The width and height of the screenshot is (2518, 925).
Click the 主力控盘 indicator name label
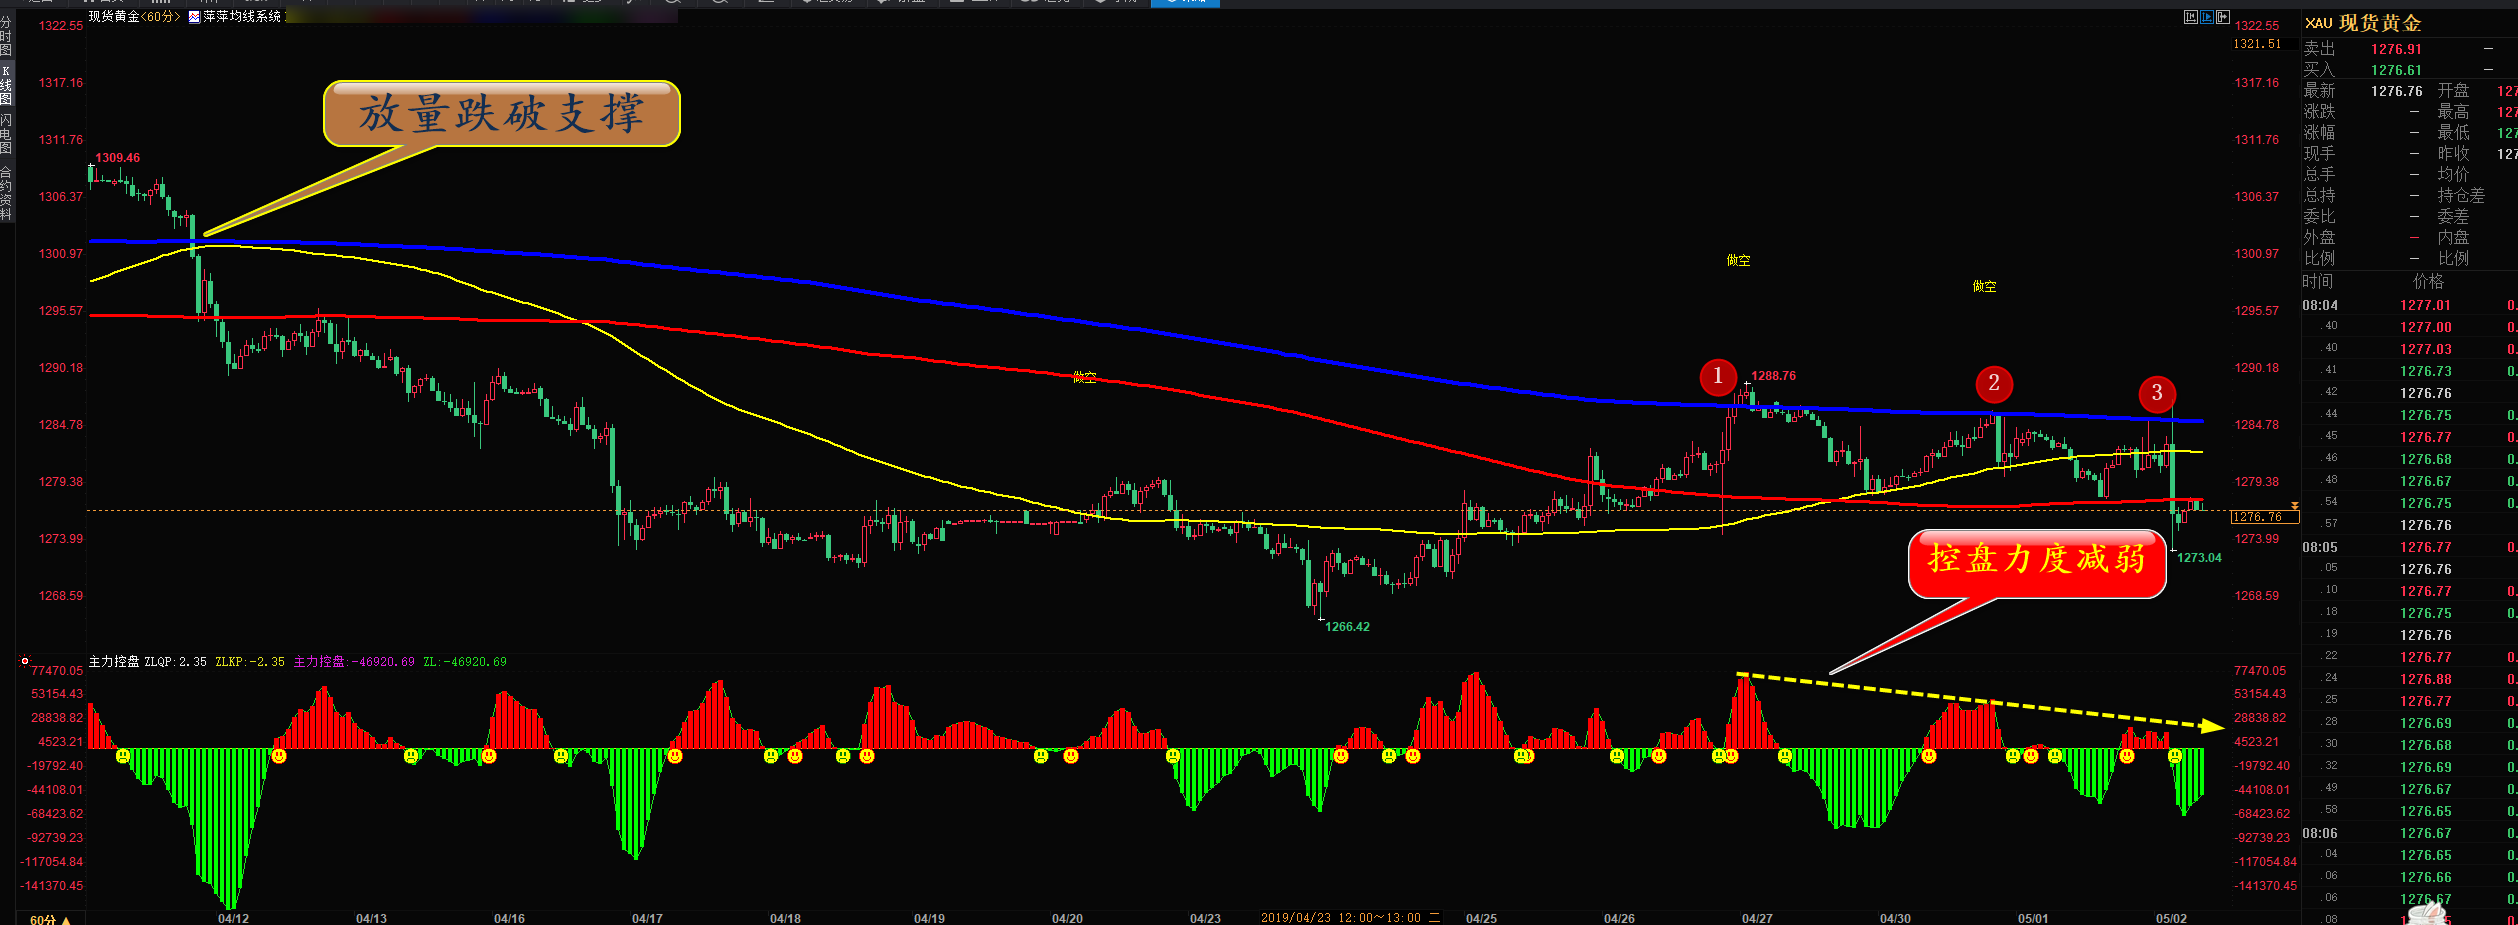(x=114, y=662)
